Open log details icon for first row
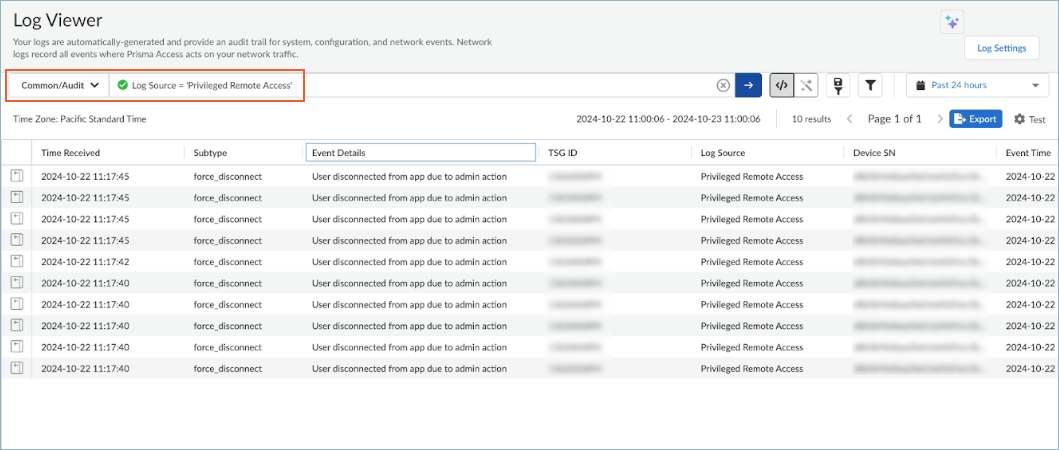The width and height of the screenshot is (1059, 450). pyautogui.click(x=17, y=176)
